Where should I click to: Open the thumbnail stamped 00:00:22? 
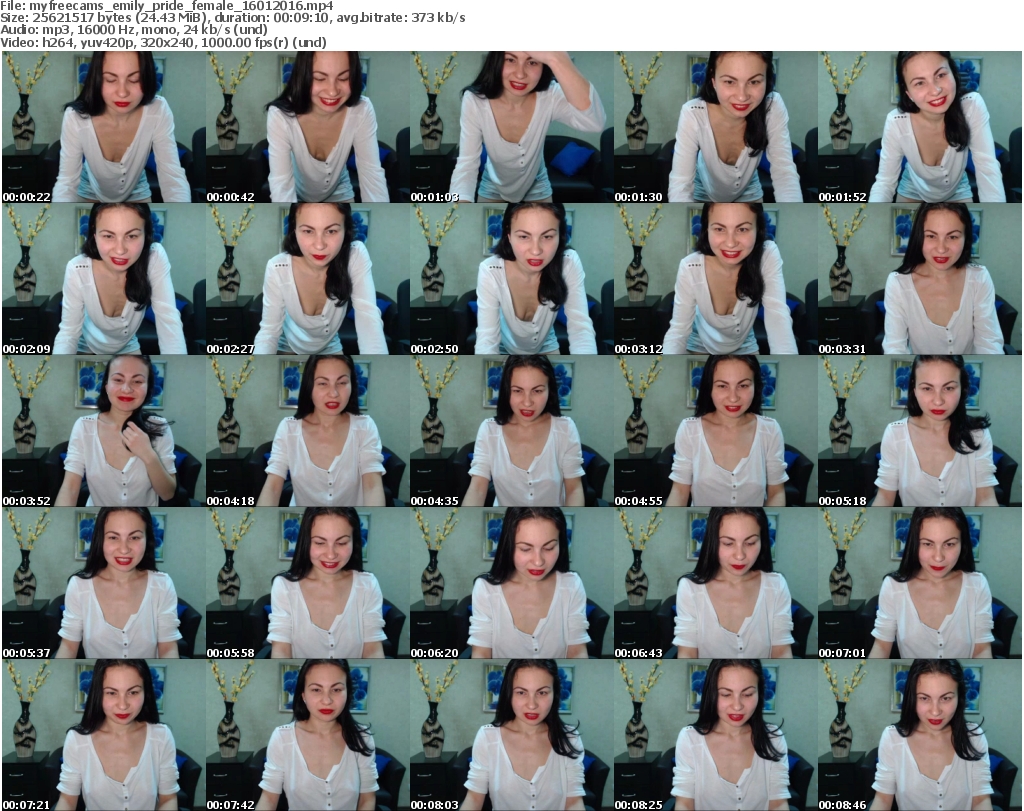tap(103, 127)
